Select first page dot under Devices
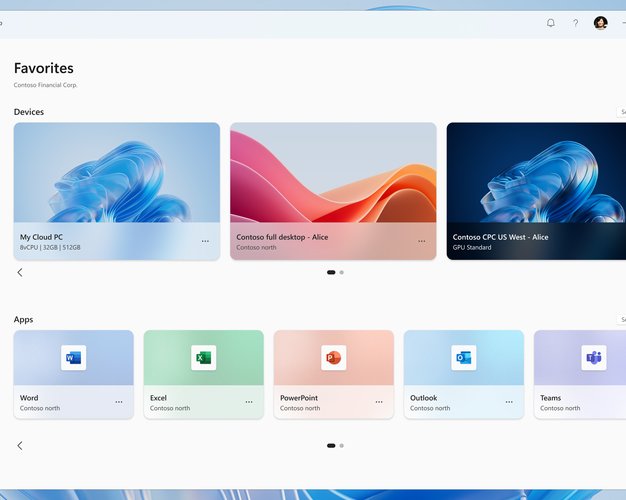 point(331,272)
